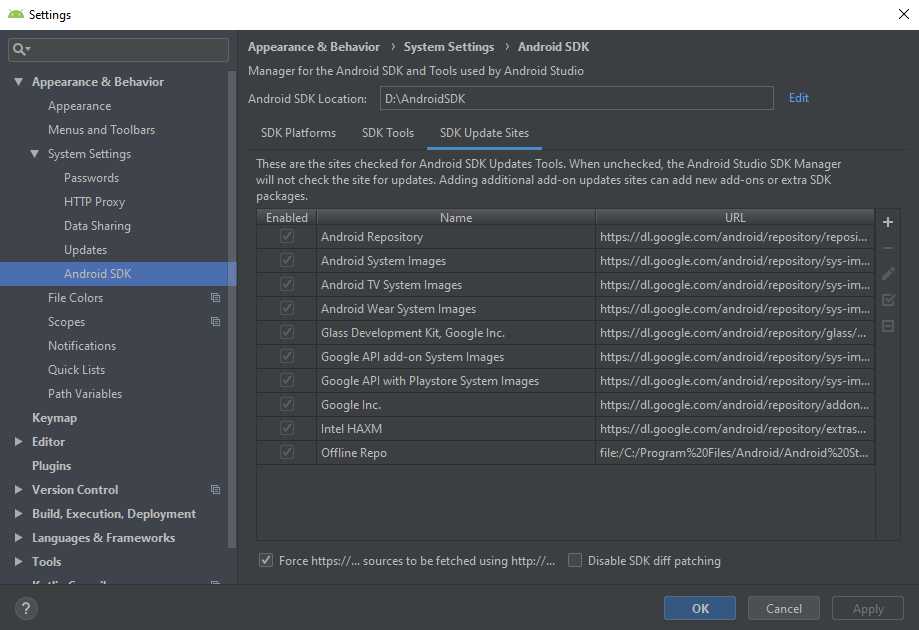Click the project-level icon beside File Colors
This screenshot has width=919, height=630.
pyautogui.click(x=216, y=298)
